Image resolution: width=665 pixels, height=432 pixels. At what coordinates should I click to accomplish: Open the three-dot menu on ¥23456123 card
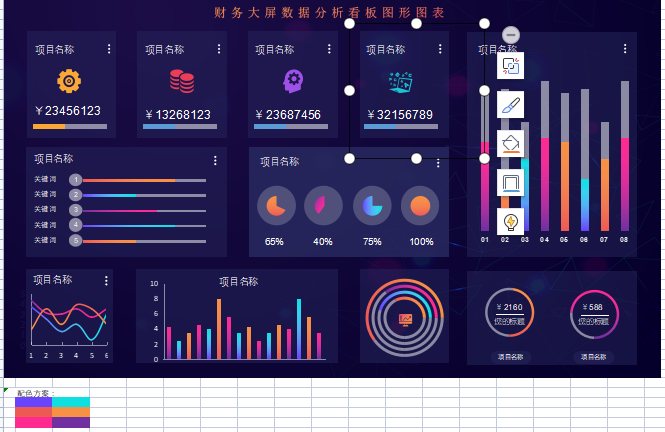coord(105,48)
